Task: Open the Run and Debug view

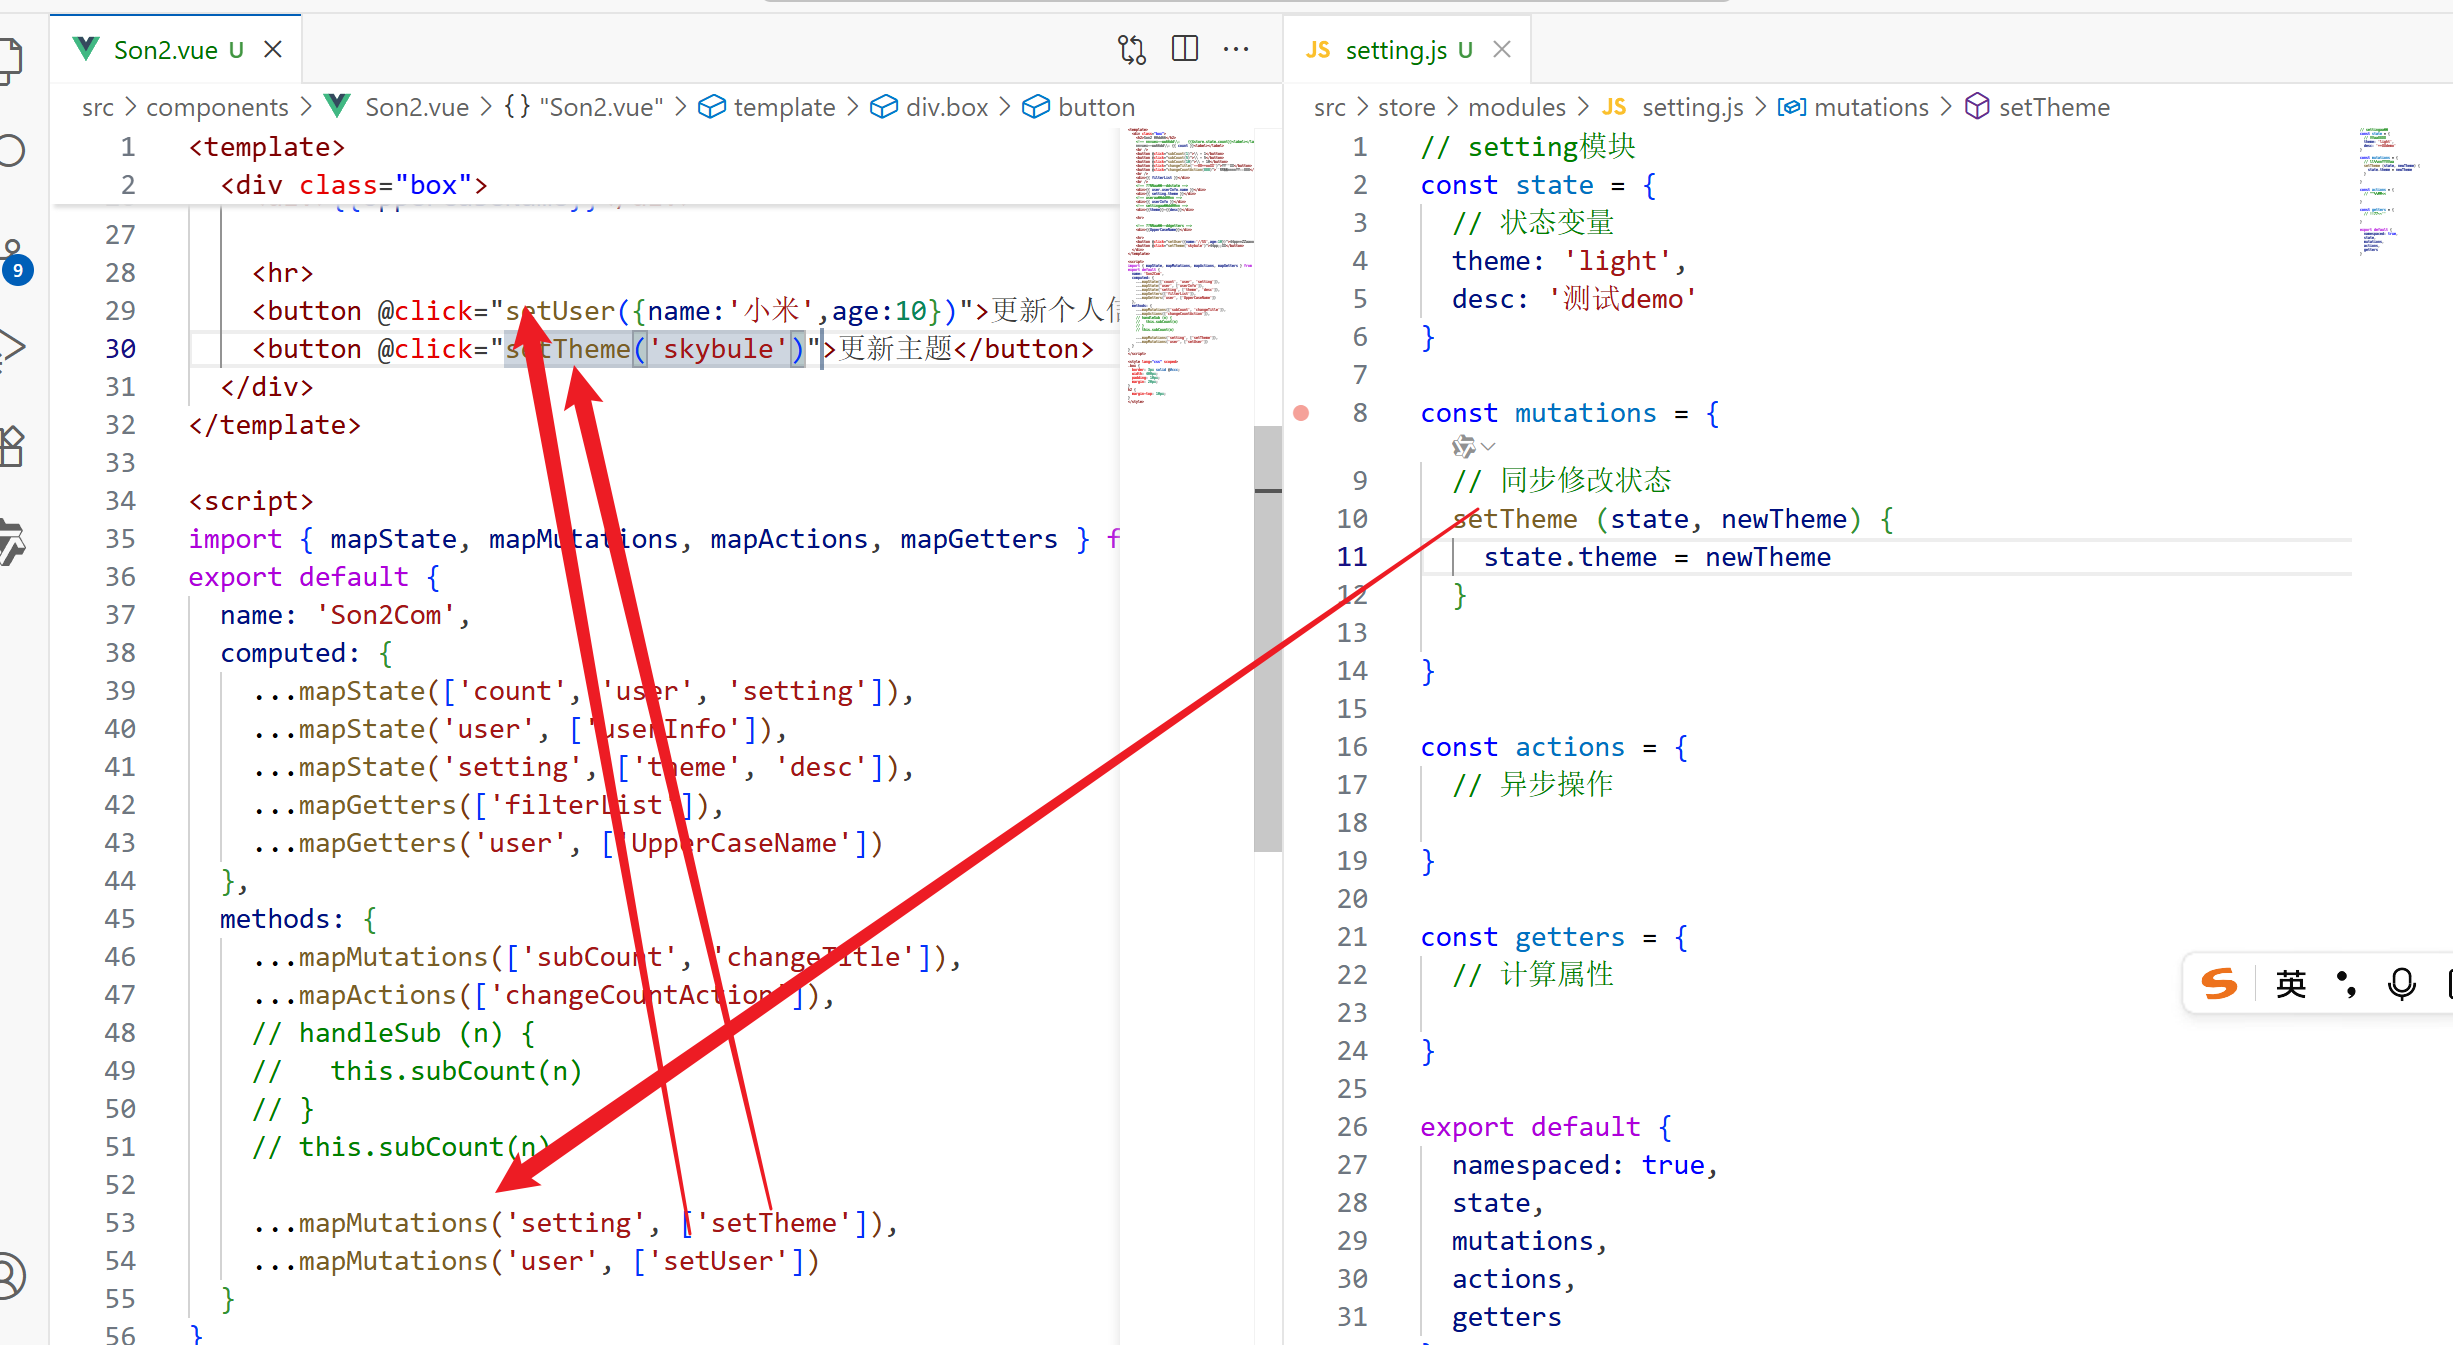Action: tap(10, 347)
